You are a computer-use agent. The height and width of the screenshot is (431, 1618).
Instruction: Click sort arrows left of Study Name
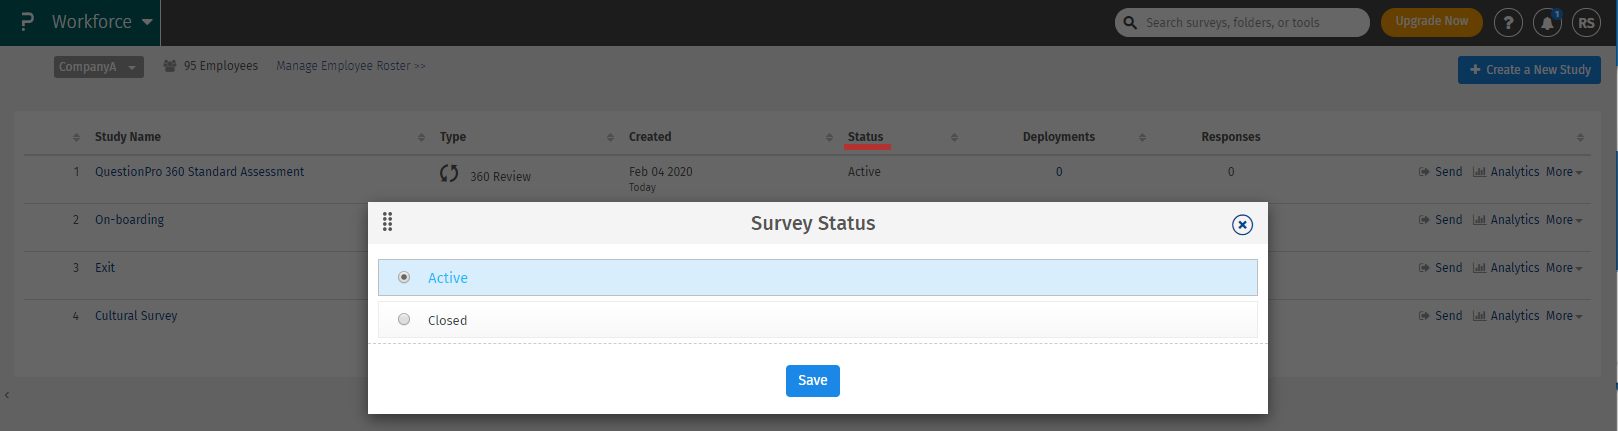76,137
